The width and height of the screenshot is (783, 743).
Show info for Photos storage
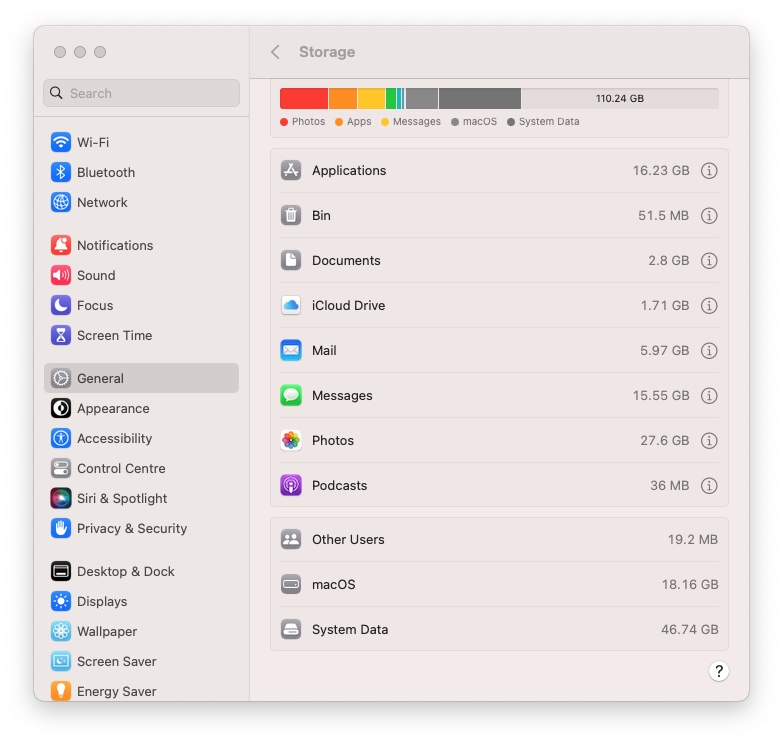709,440
